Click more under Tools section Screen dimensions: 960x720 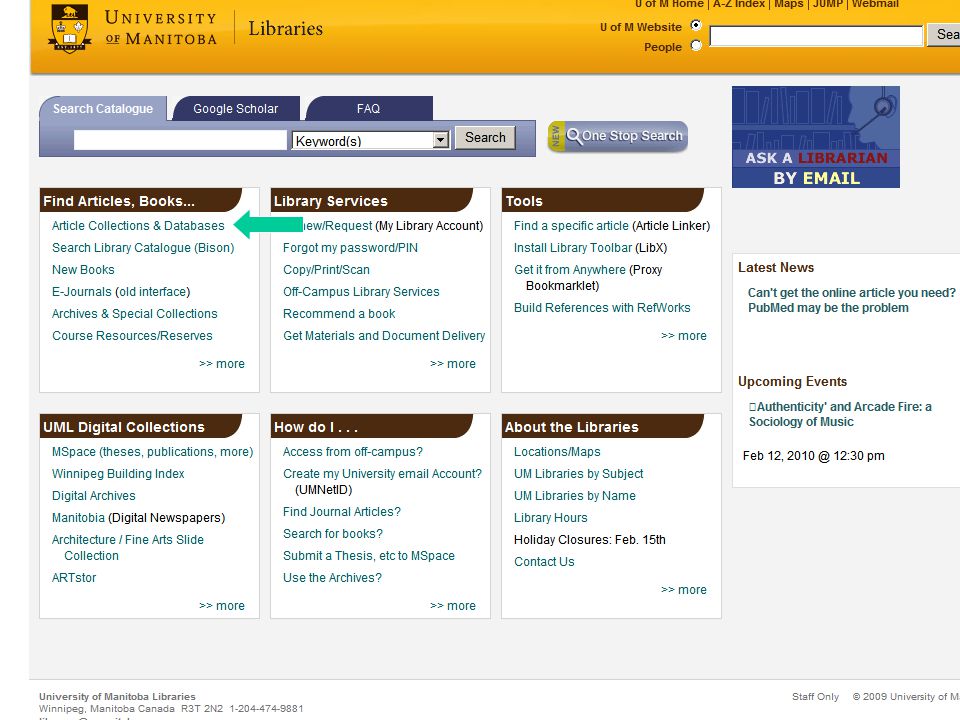(x=684, y=336)
